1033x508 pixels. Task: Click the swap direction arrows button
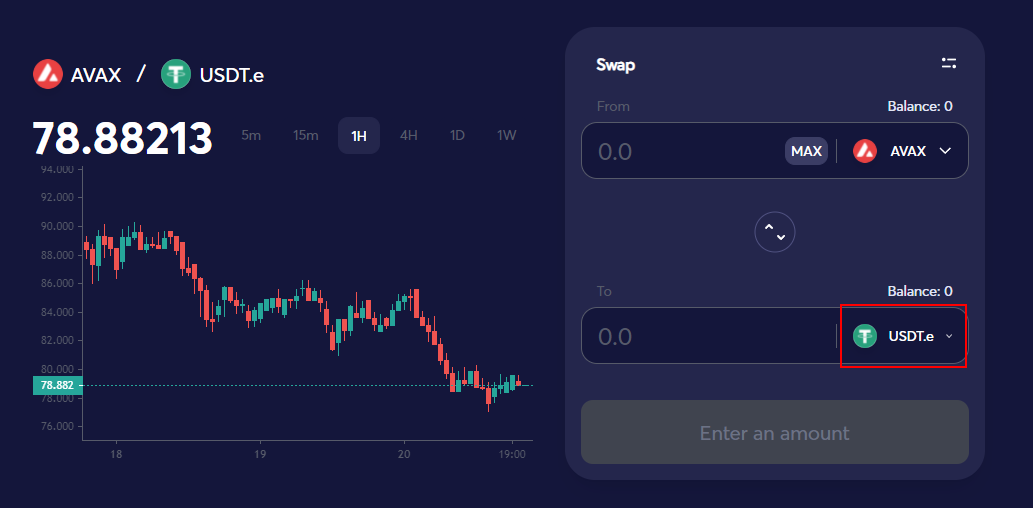point(775,232)
